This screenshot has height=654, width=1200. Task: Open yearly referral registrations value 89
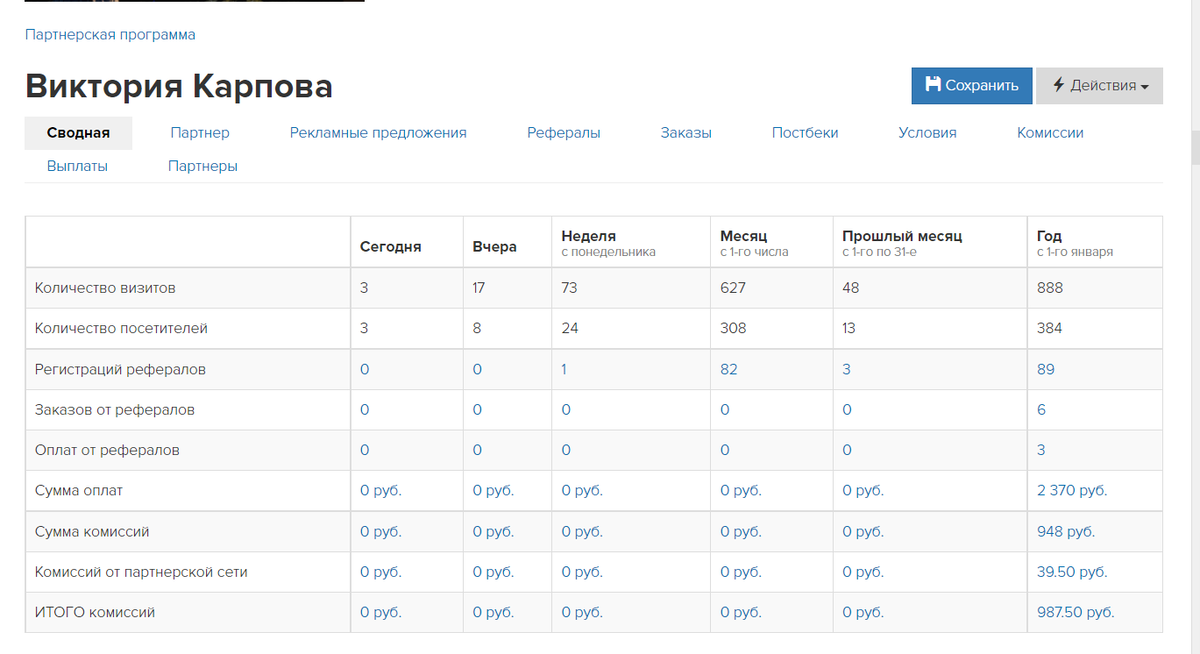pos(1046,369)
